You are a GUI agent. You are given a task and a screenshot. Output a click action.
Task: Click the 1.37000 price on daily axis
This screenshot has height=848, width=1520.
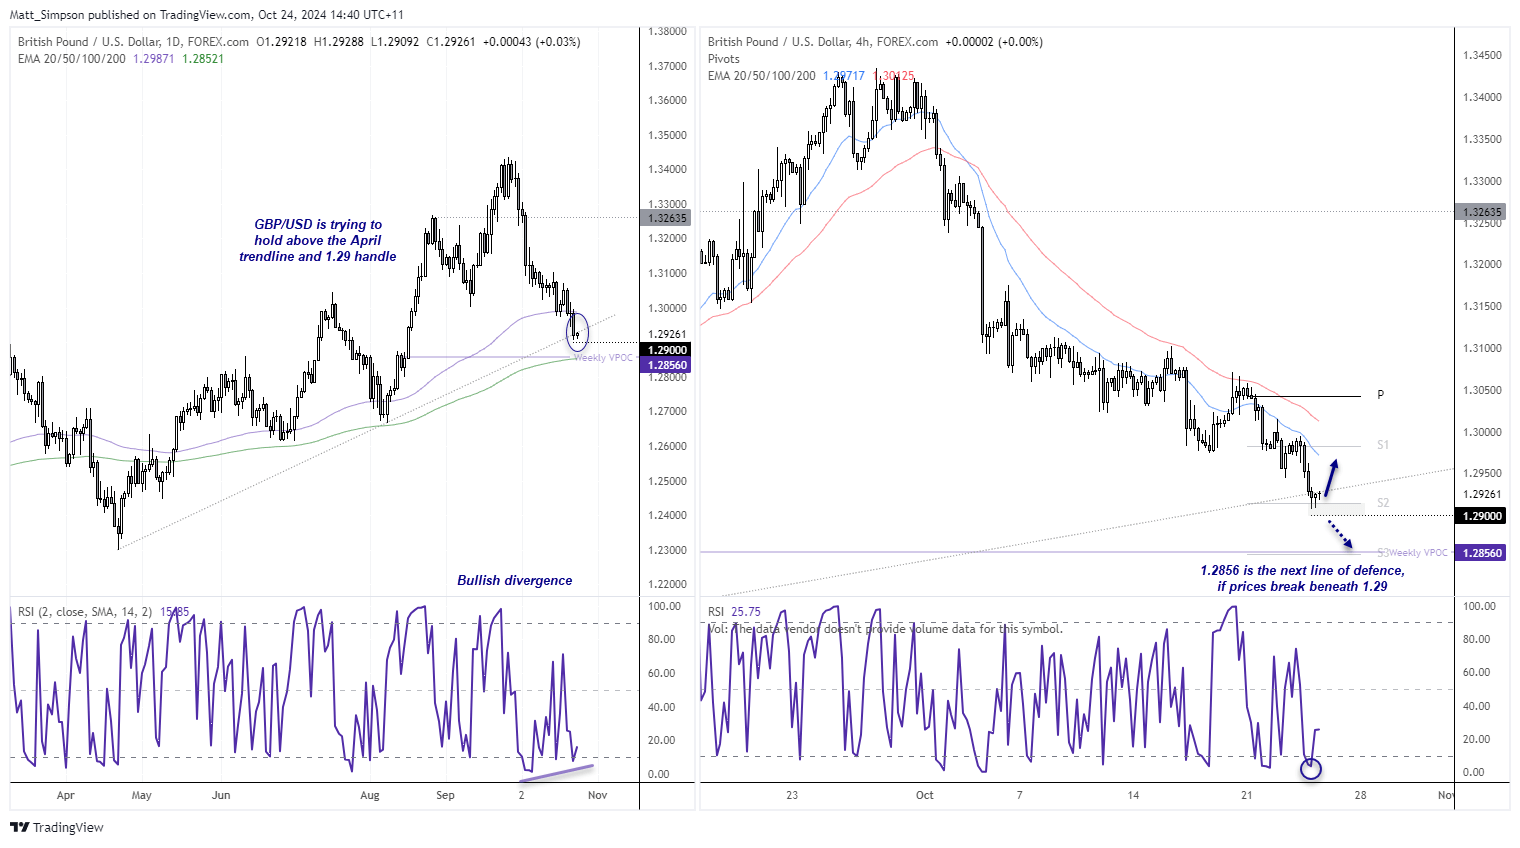coord(667,66)
